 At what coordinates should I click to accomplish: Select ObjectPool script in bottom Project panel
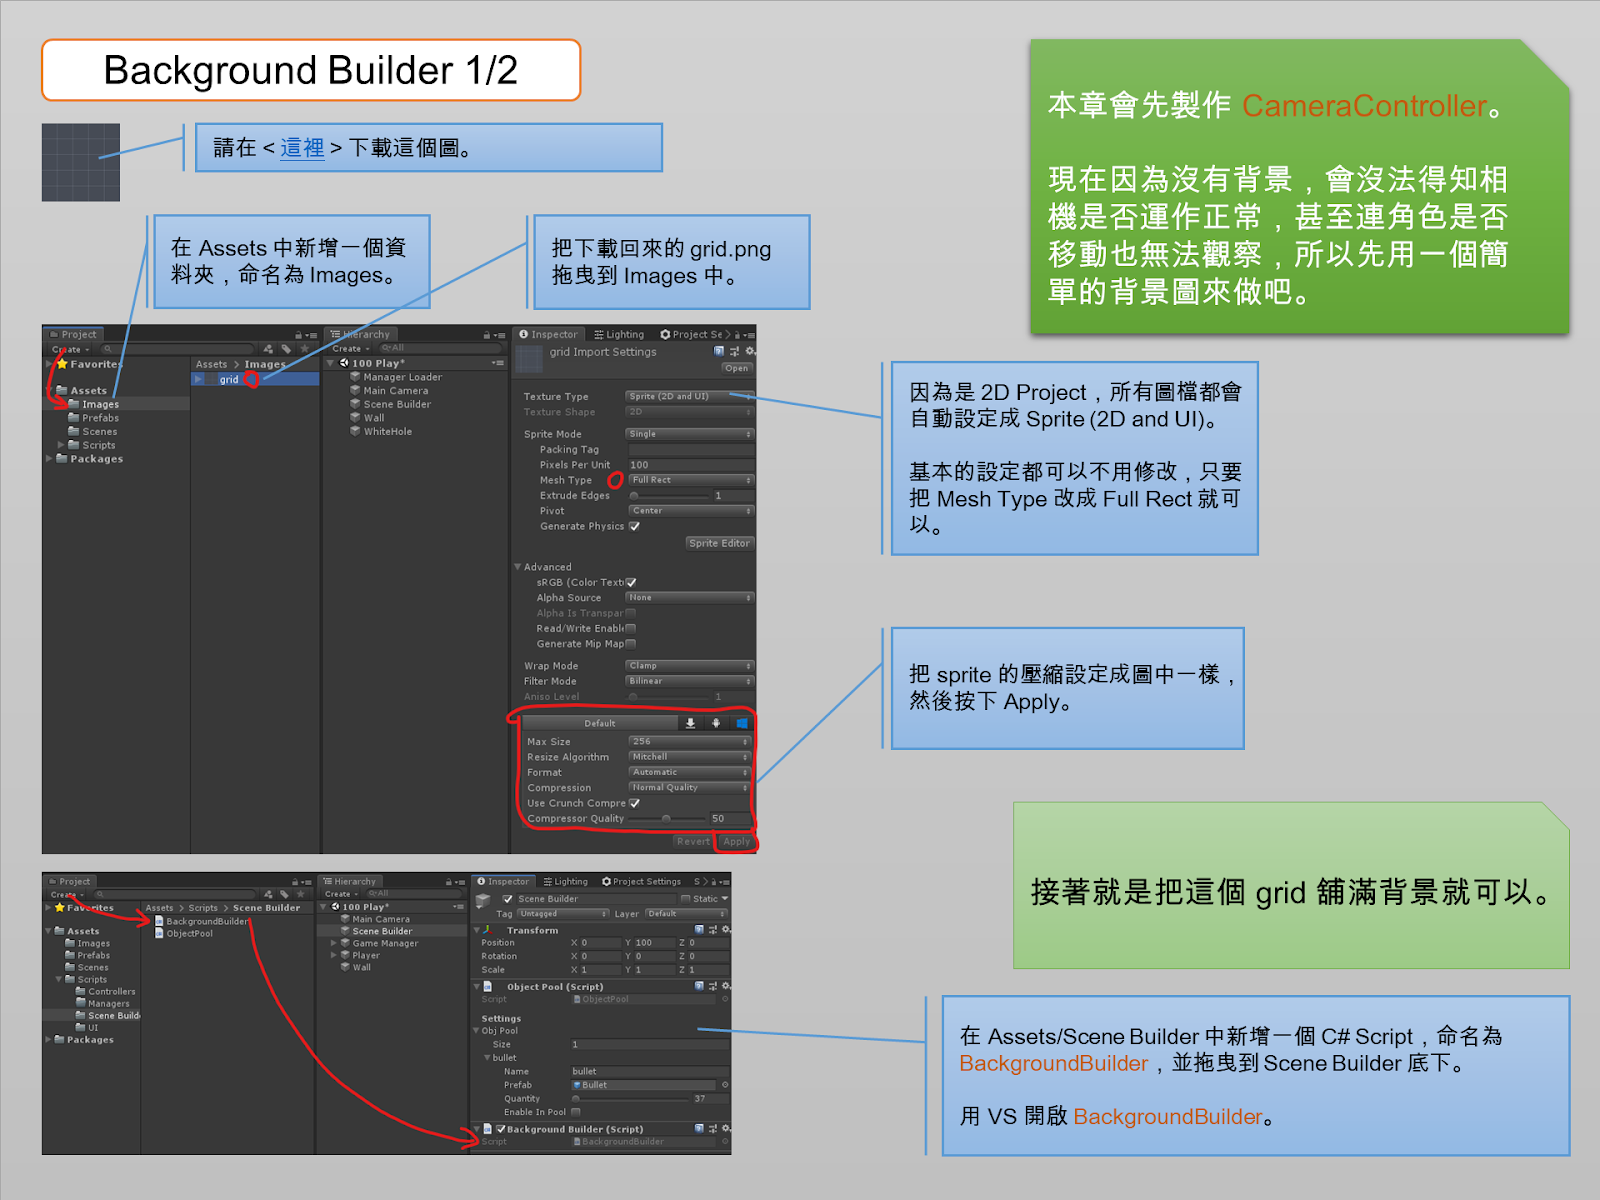click(x=184, y=934)
